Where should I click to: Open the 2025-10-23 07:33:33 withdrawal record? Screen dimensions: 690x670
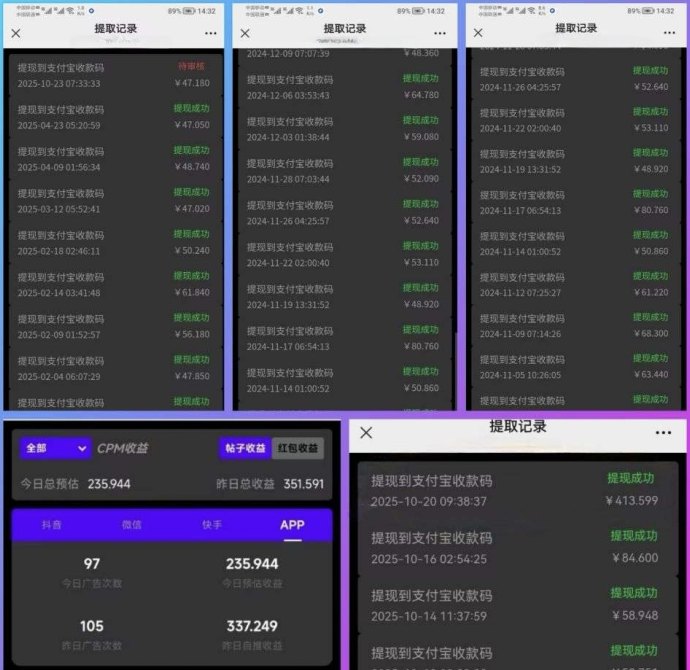tap(114, 75)
